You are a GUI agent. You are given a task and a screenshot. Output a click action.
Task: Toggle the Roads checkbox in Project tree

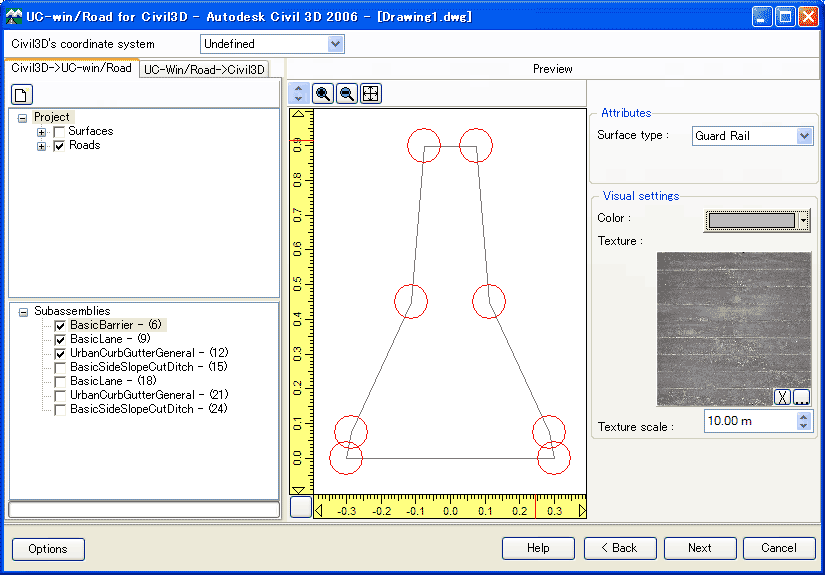pyautogui.click(x=60, y=146)
